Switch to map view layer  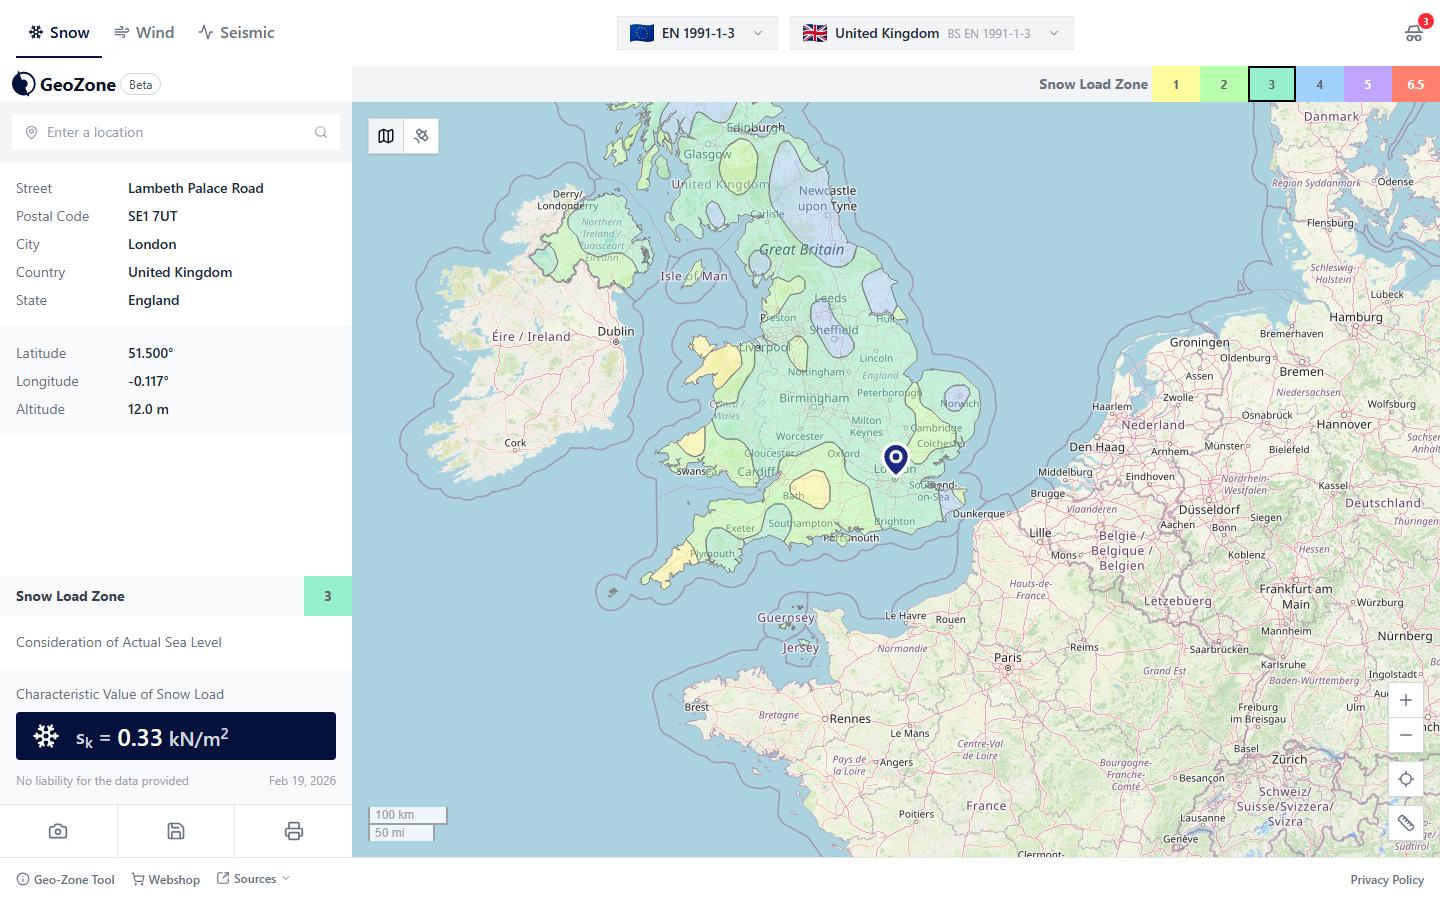tap(386, 136)
